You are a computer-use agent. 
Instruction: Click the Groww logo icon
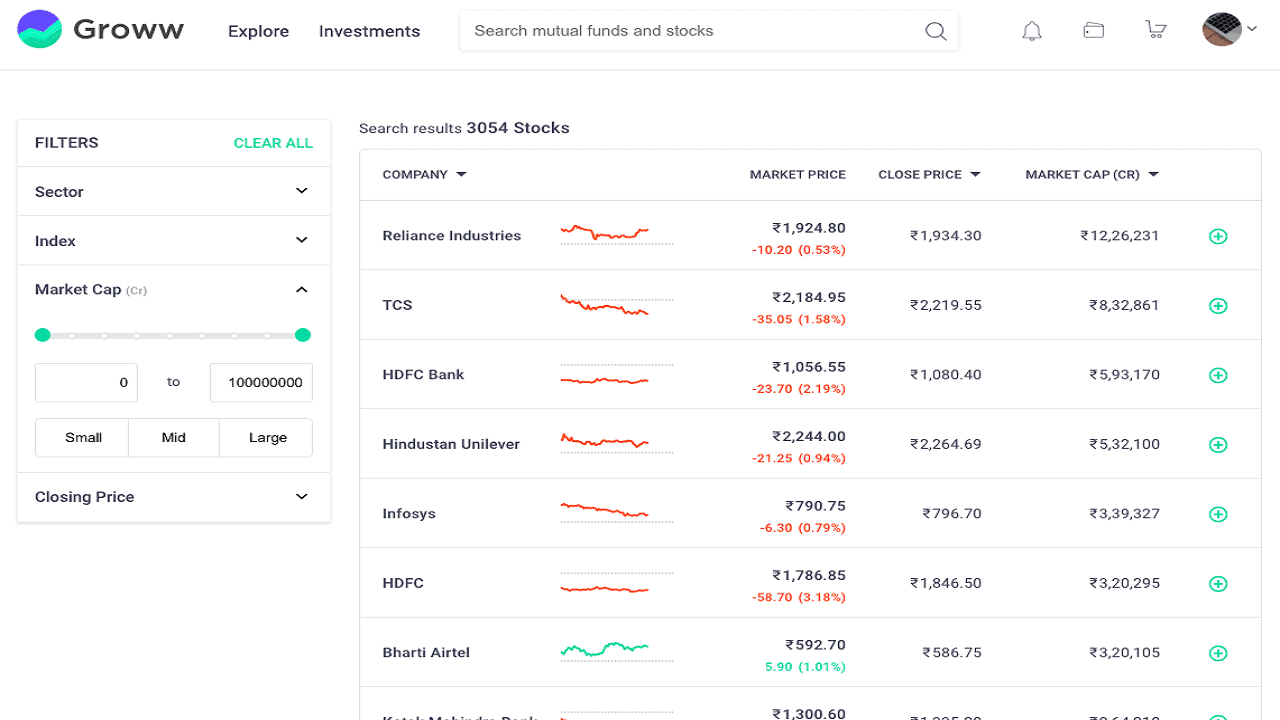(40, 30)
